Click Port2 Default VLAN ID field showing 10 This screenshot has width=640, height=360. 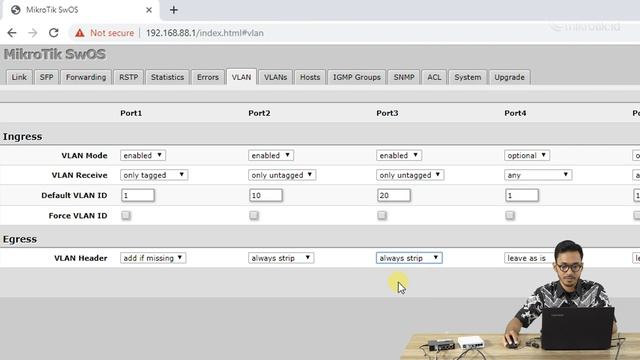point(266,196)
